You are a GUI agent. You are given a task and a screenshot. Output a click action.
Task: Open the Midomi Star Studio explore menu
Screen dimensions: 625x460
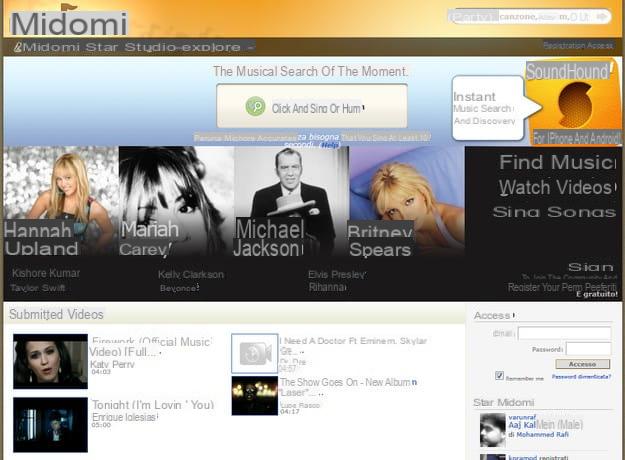coord(134,47)
